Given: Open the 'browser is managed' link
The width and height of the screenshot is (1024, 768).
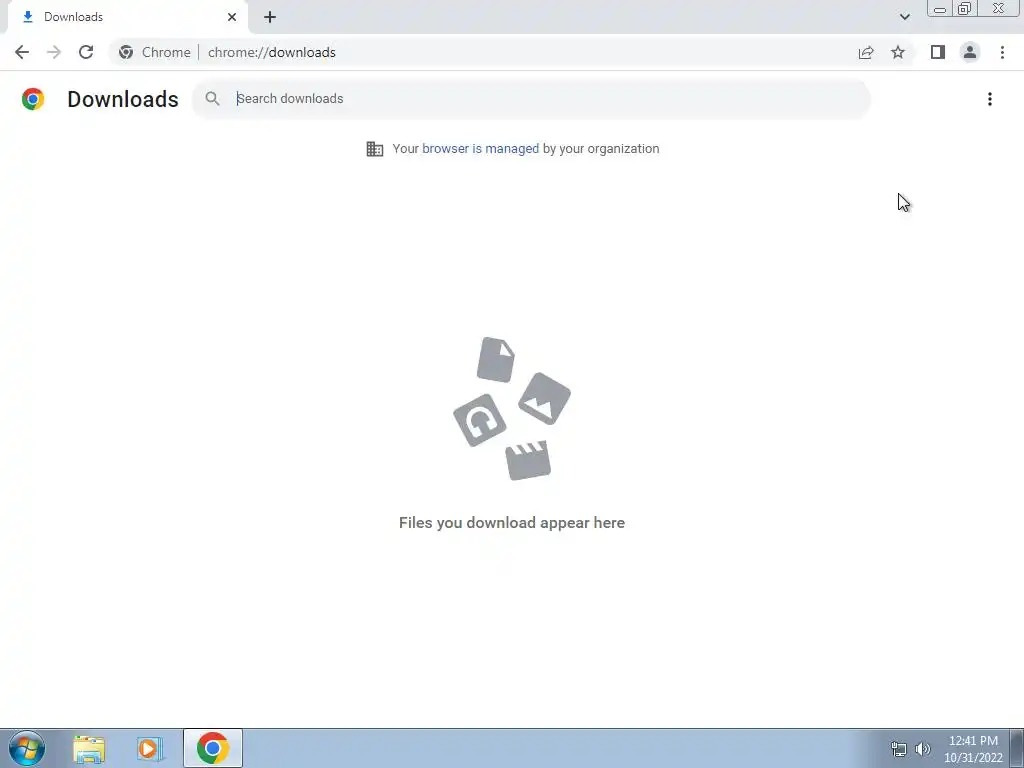Looking at the screenshot, I should pyautogui.click(x=481, y=149).
